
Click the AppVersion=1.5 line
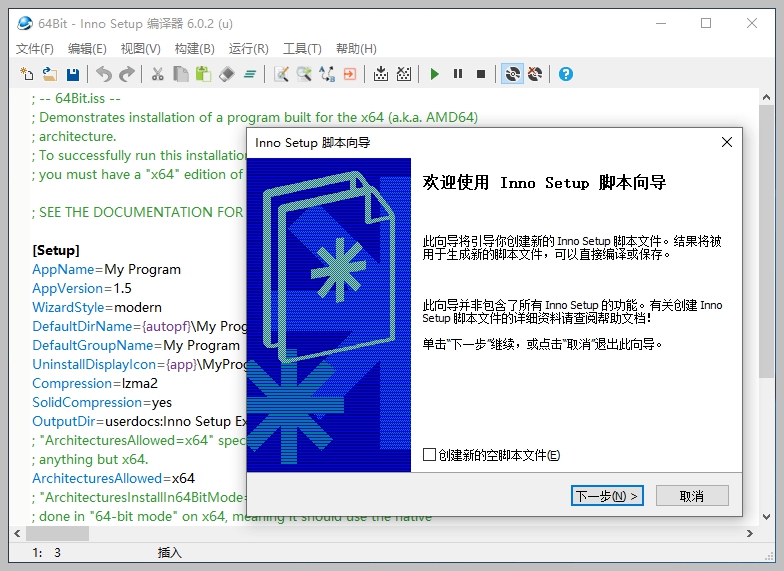point(82,288)
